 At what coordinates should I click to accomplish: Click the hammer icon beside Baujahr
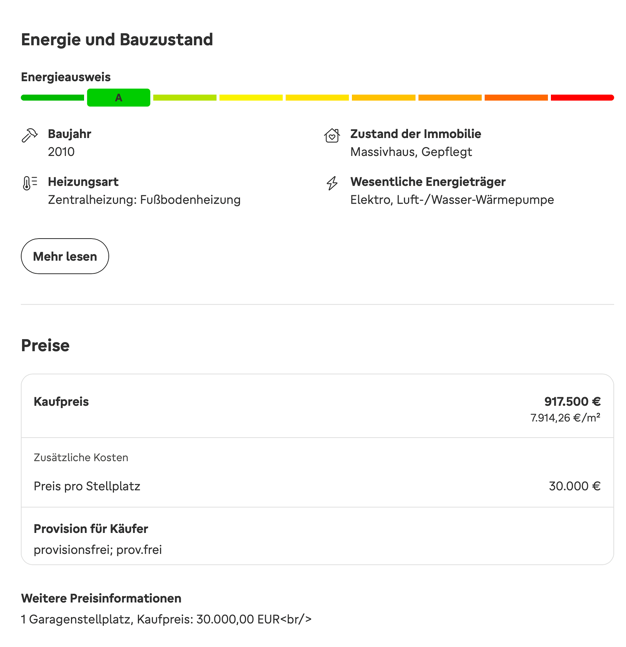29,135
